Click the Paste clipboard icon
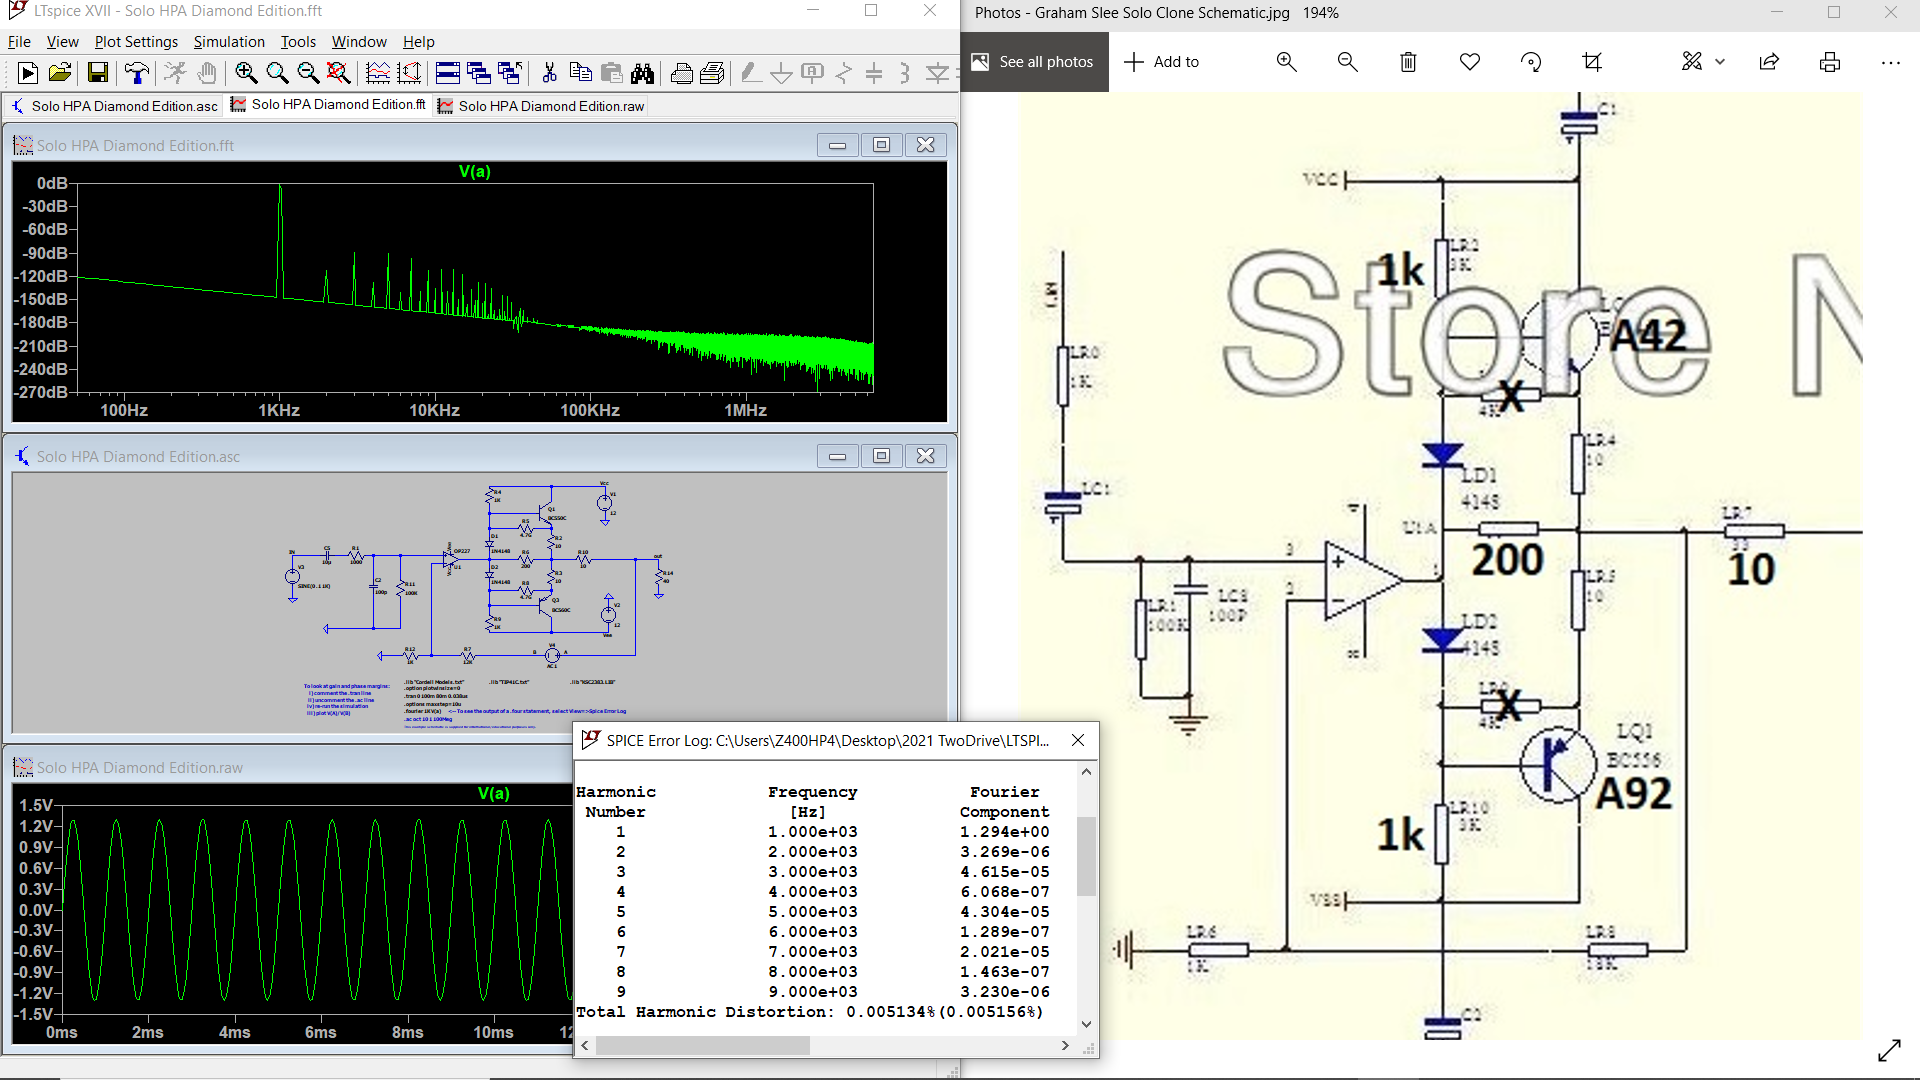The image size is (1920, 1080). coord(611,73)
